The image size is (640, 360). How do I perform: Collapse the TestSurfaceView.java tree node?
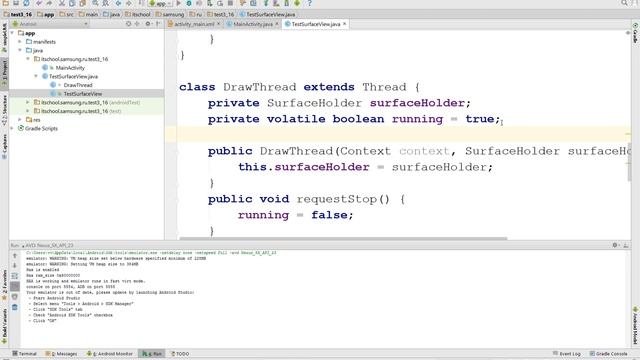click(36, 76)
